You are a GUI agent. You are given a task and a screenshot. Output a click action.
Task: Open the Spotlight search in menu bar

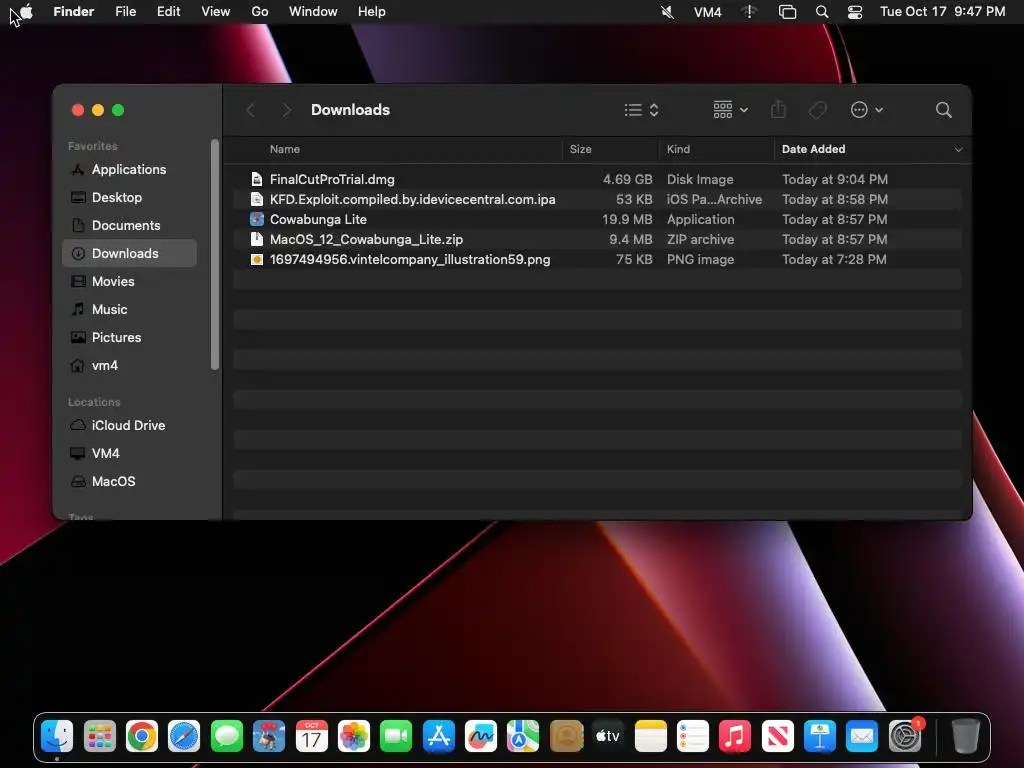[x=822, y=12]
